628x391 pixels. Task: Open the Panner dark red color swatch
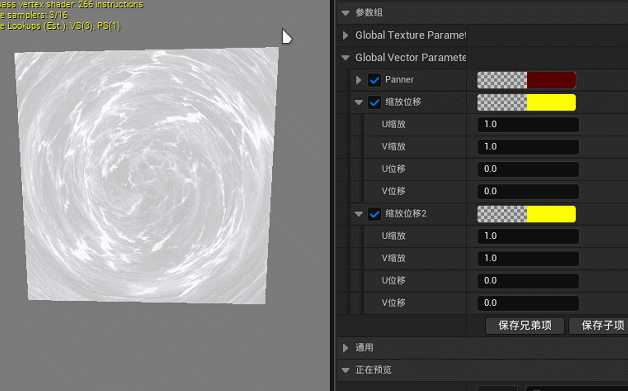click(526, 80)
